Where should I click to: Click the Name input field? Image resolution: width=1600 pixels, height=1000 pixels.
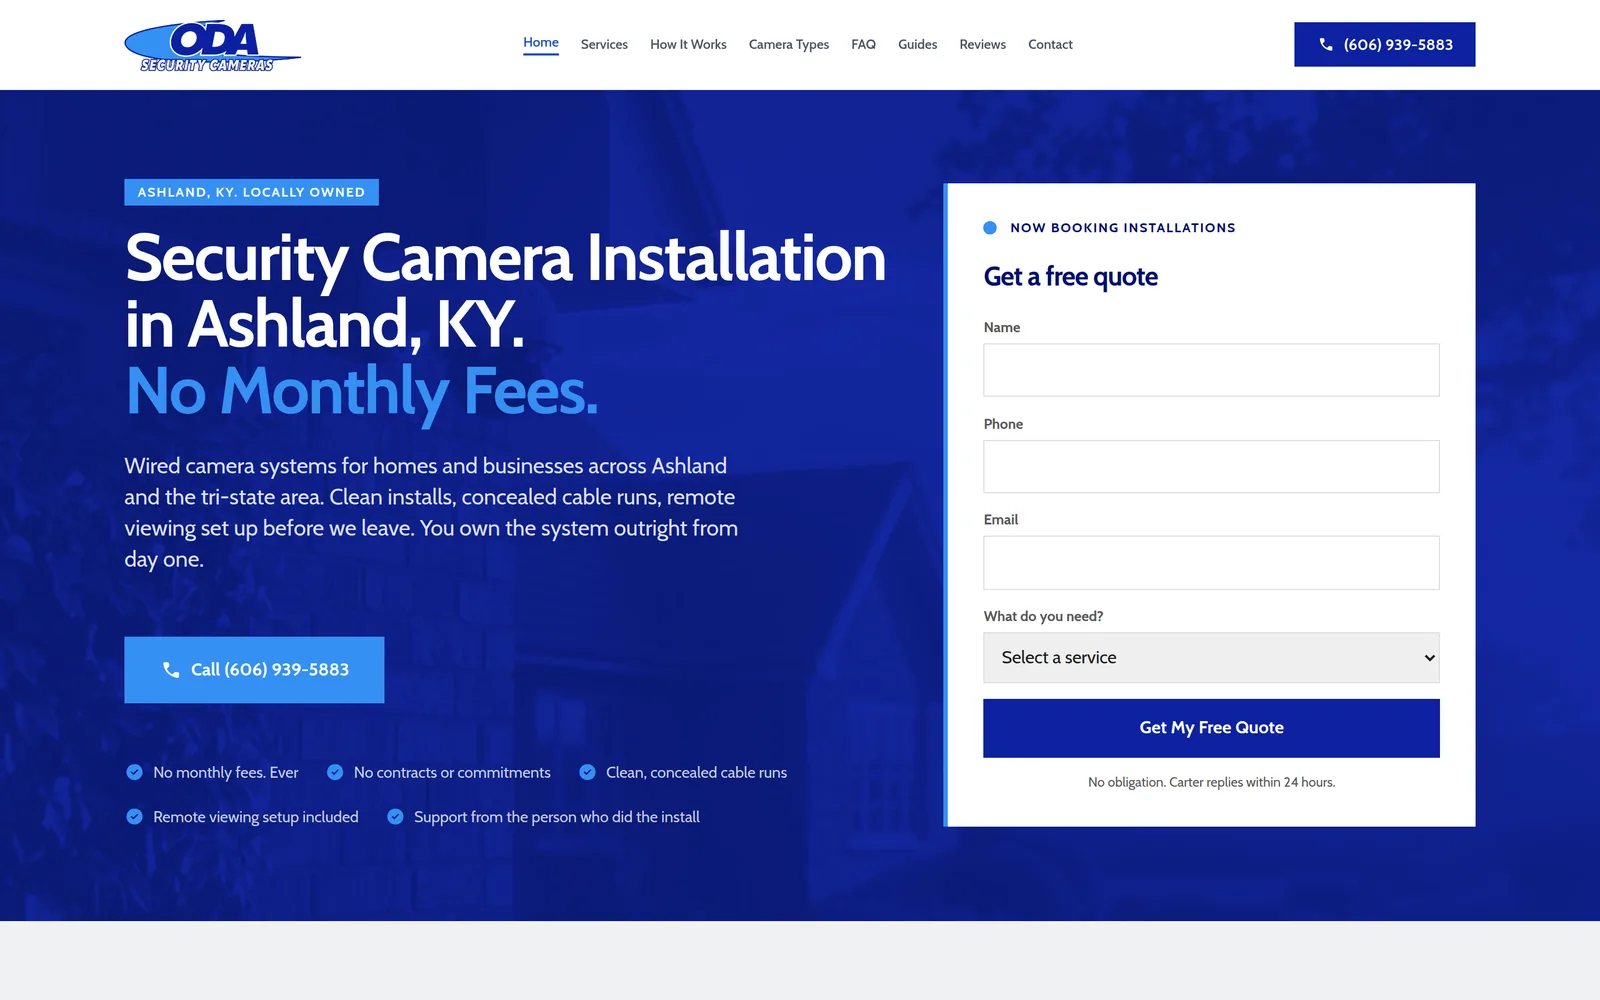pyautogui.click(x=1211, y=370)
